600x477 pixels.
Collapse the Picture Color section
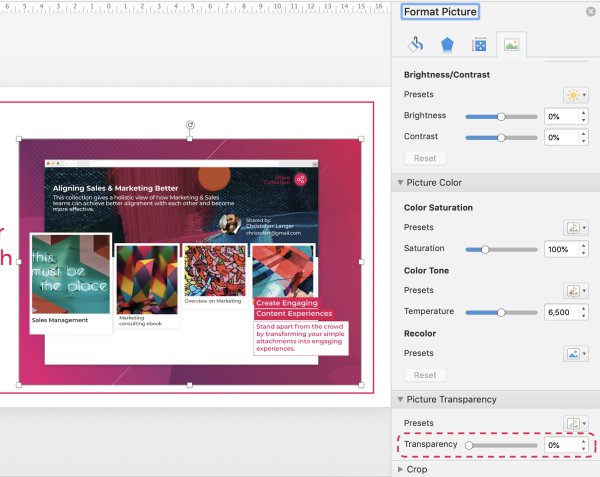400,182
